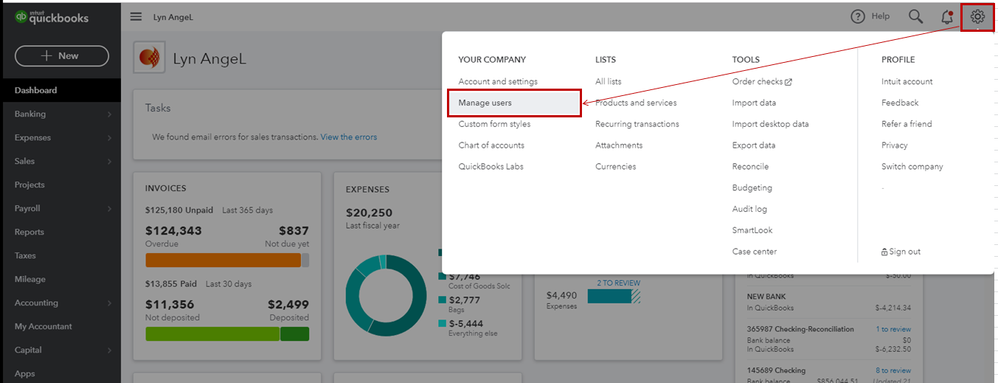Click 1 to review for 365987 Checking
The width and height of the screenshot is (998, 383).
coord(893,329)
